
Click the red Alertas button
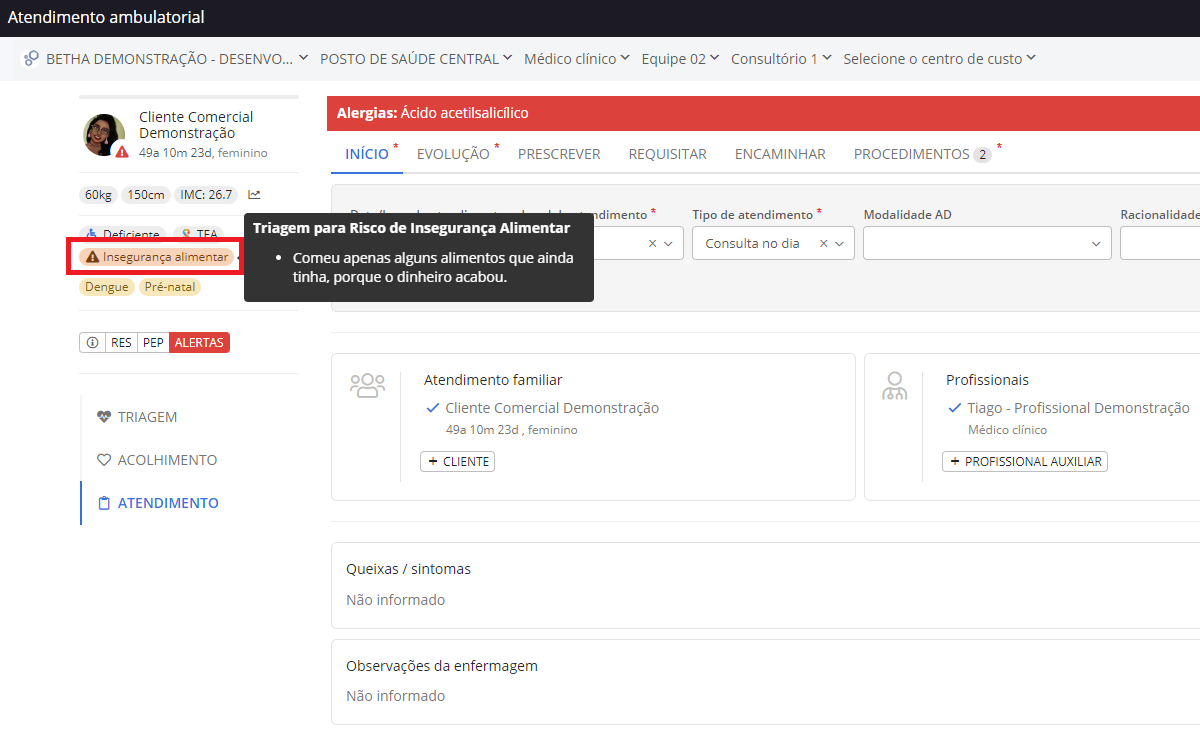tap(199, 343)
